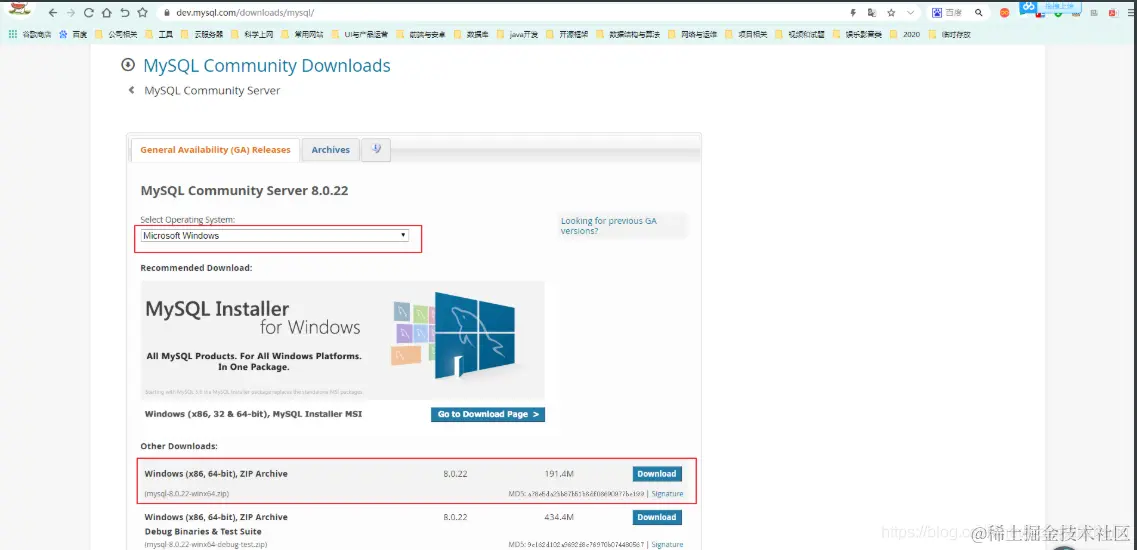
Task: Click the file name (mysql-8.0.22-winx64.zip)
Action: pyautogui.click(x=186, y=493)
